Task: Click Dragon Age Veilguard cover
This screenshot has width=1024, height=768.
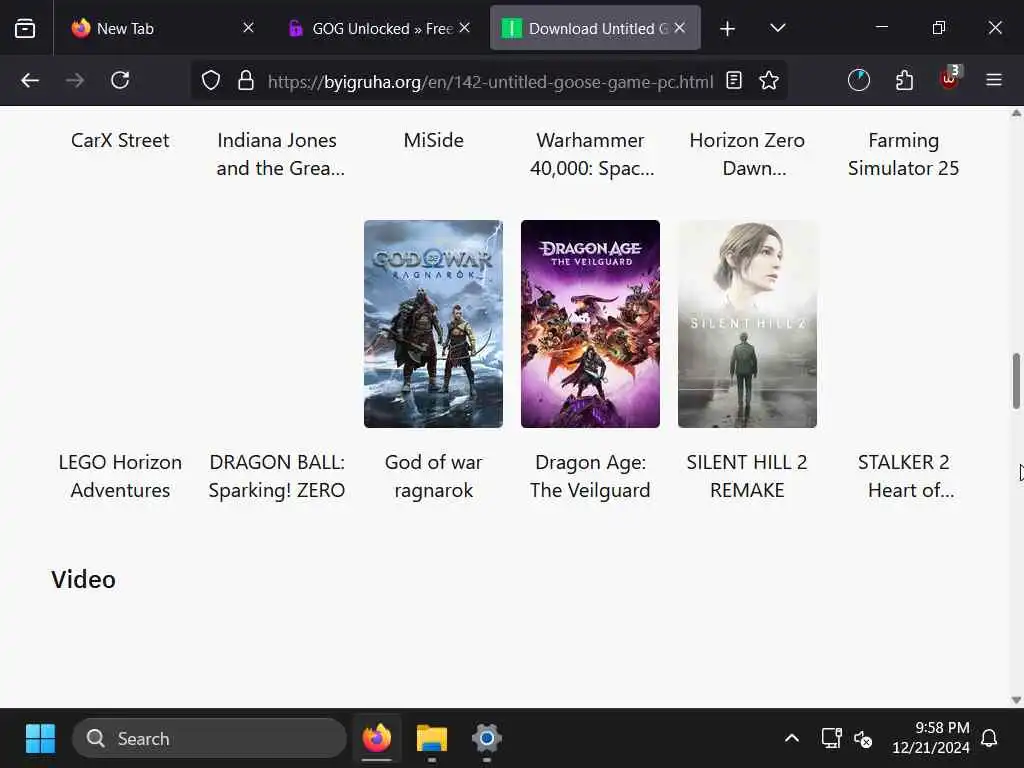Action: 590,324
